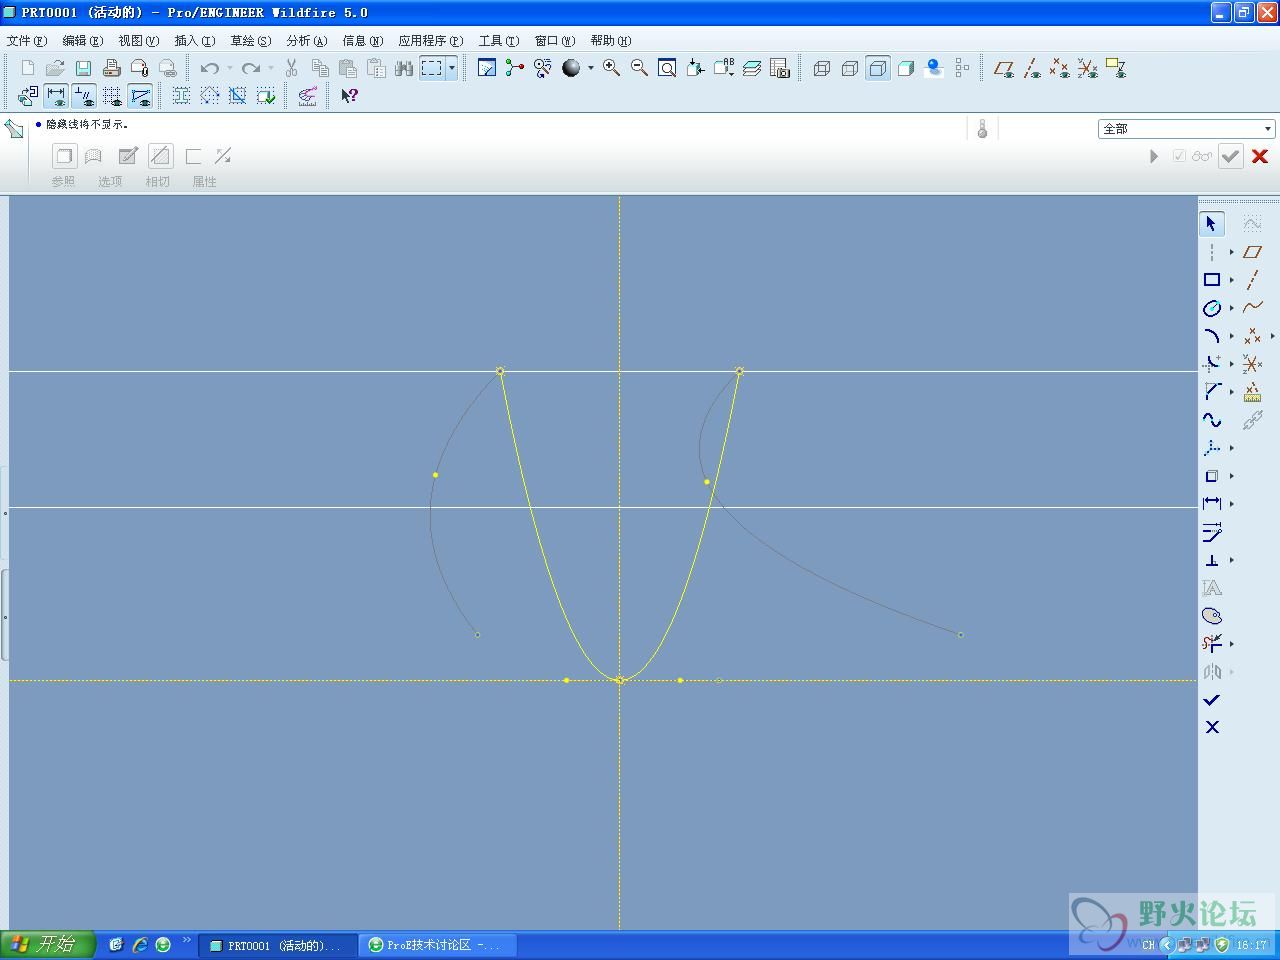Select the dimension tool in sketcher toolbar
This screenshot has width=1280, height=960.
1212,504
